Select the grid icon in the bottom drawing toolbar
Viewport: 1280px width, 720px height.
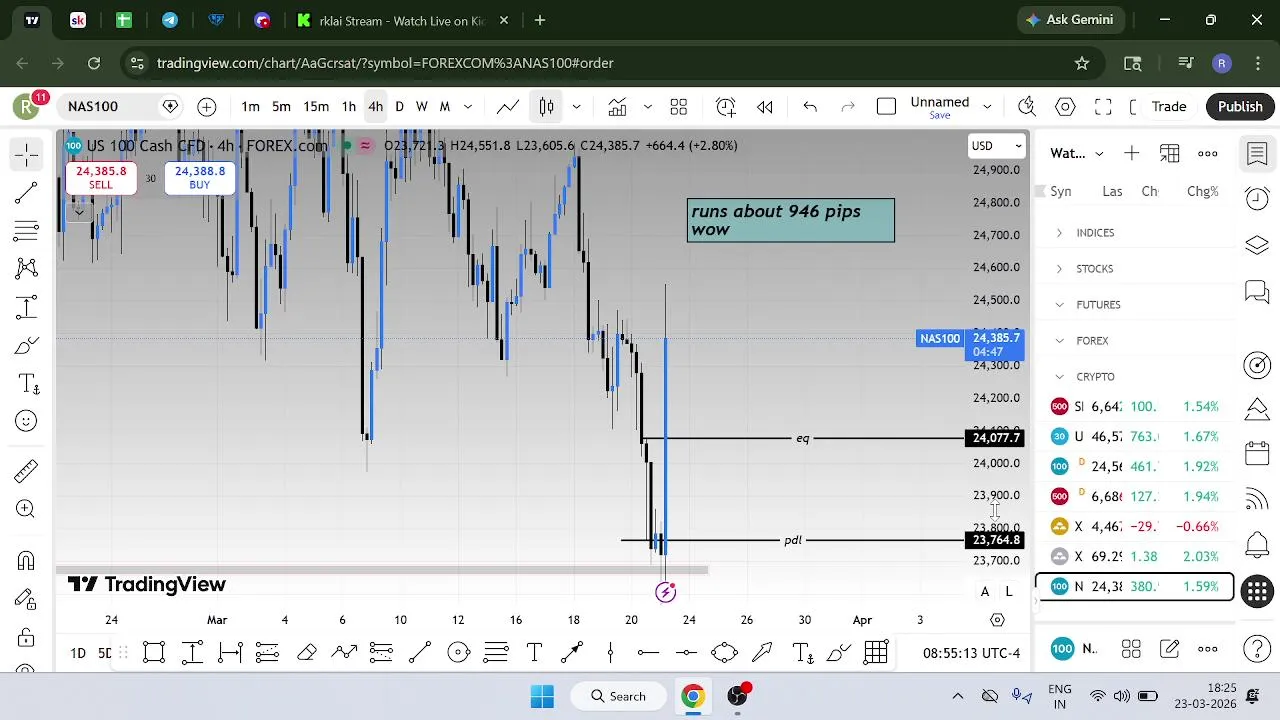click(876, 653)
